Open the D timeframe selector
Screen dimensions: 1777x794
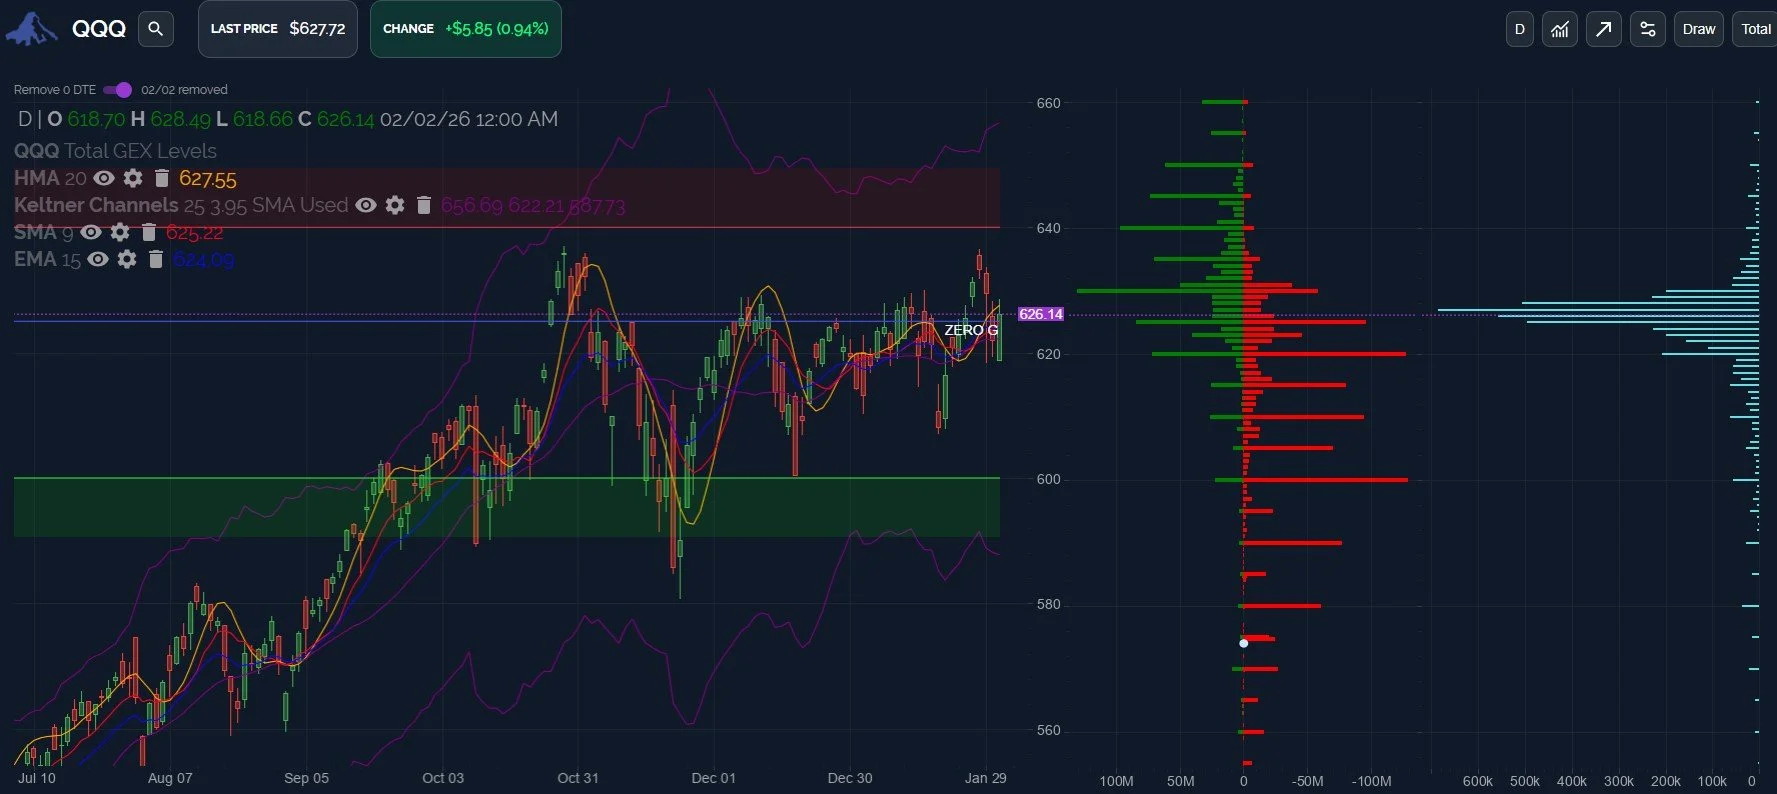click(x=1520, y=29)
